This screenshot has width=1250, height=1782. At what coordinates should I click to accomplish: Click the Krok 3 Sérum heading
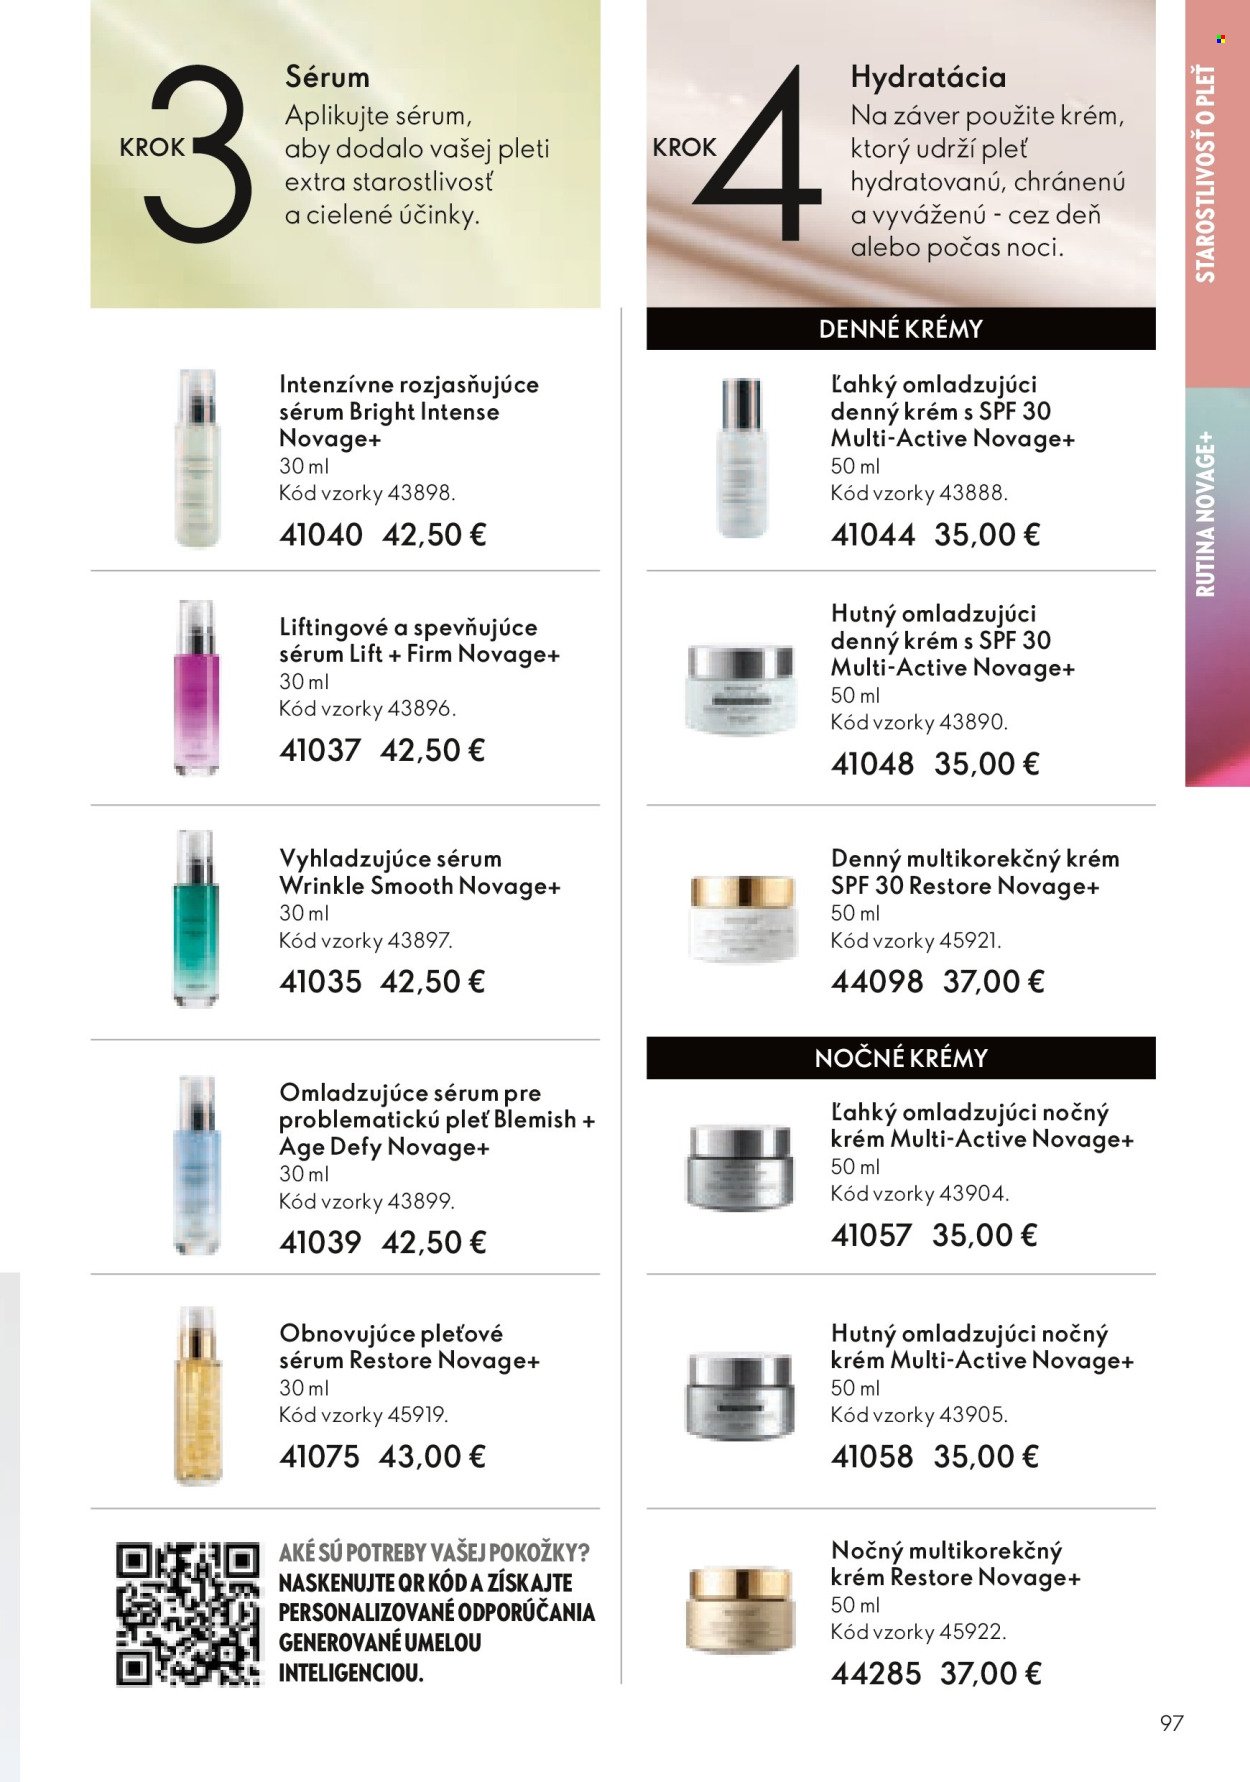coord(327,77)
